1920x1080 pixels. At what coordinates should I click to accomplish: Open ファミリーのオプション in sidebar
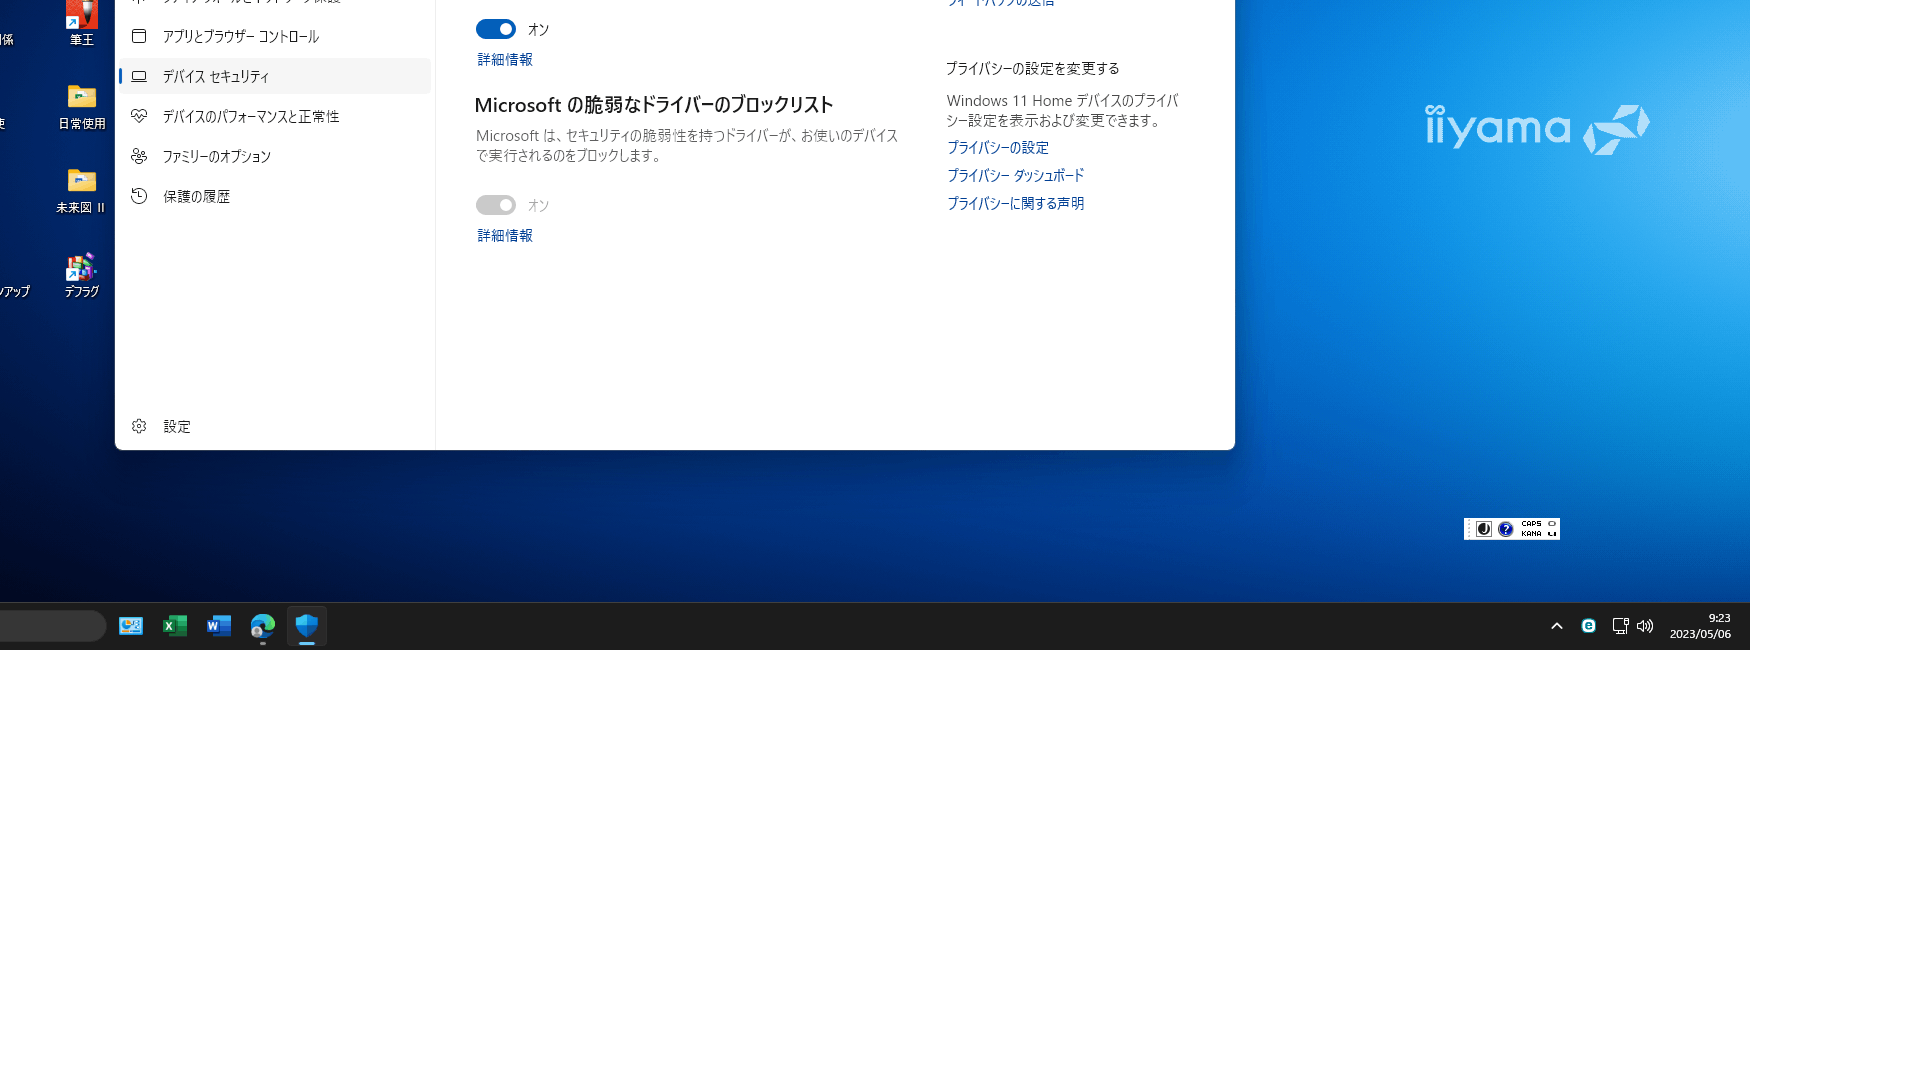point(216,156)
